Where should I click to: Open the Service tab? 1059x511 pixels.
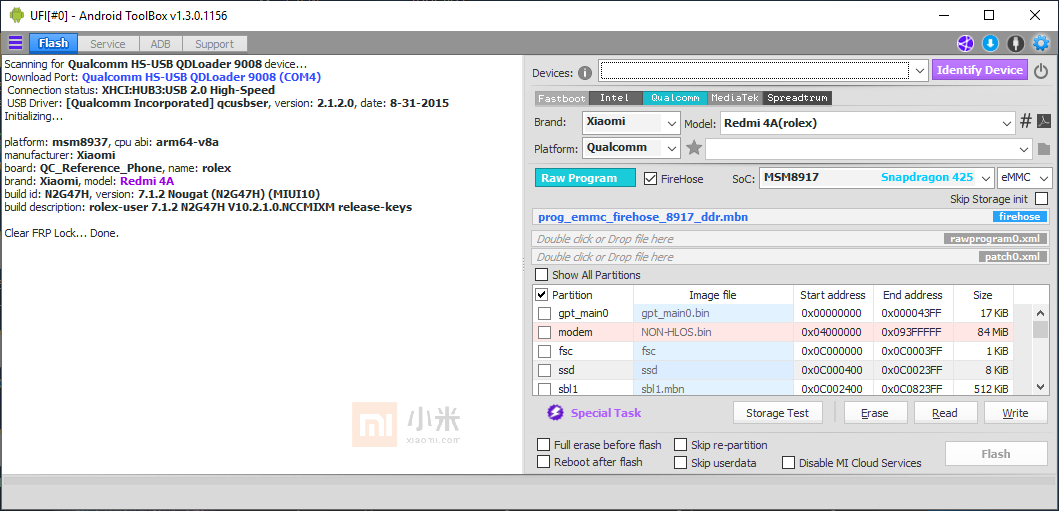108,44
